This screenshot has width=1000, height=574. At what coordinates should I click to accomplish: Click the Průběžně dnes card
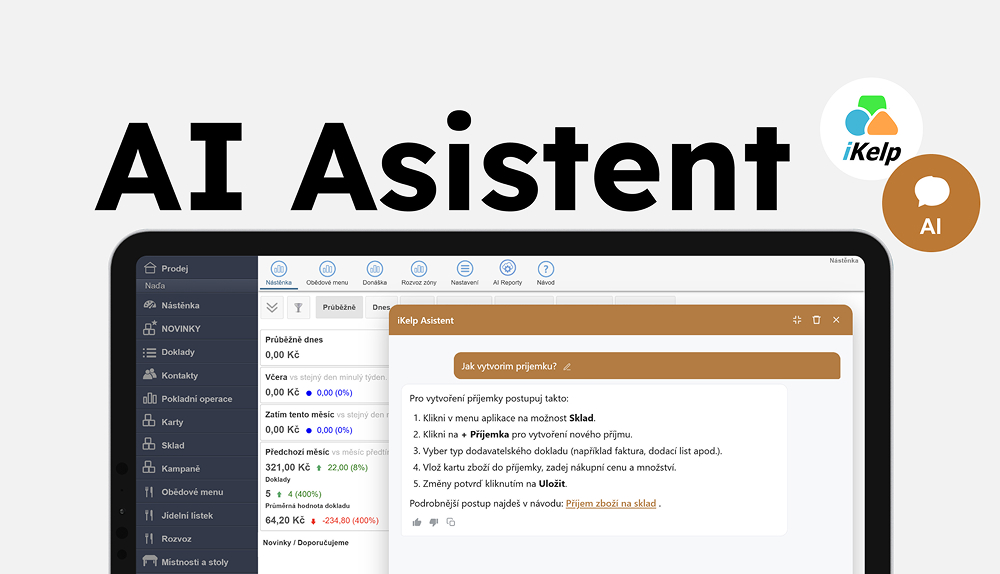tap(325, 347)
